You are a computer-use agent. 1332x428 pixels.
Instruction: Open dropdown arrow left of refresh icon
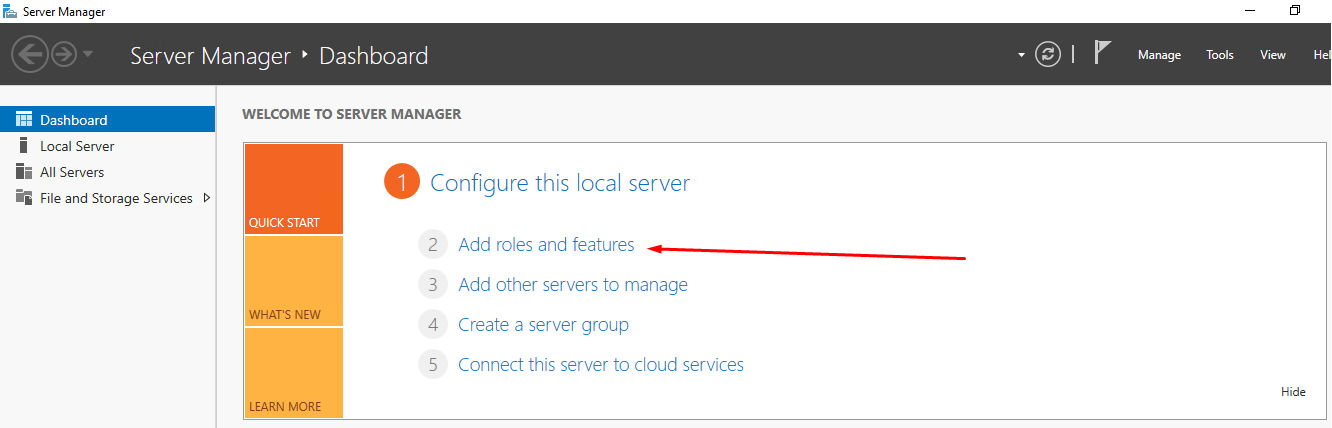point(1021,55)
